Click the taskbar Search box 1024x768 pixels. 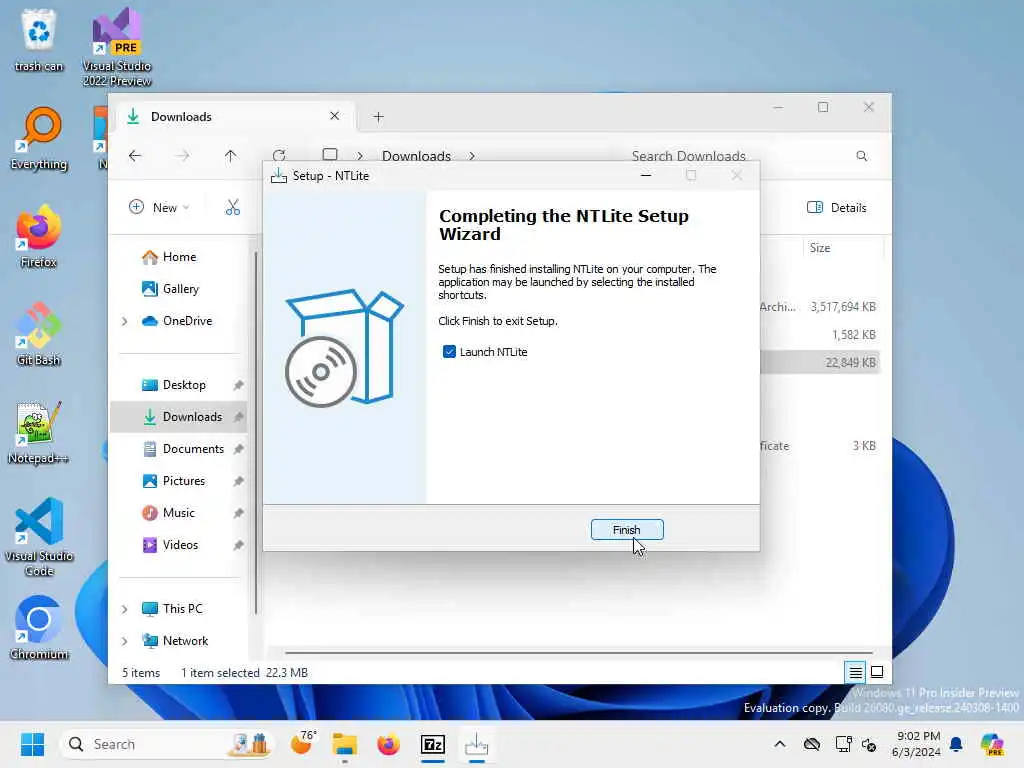(x=167, y=744)
